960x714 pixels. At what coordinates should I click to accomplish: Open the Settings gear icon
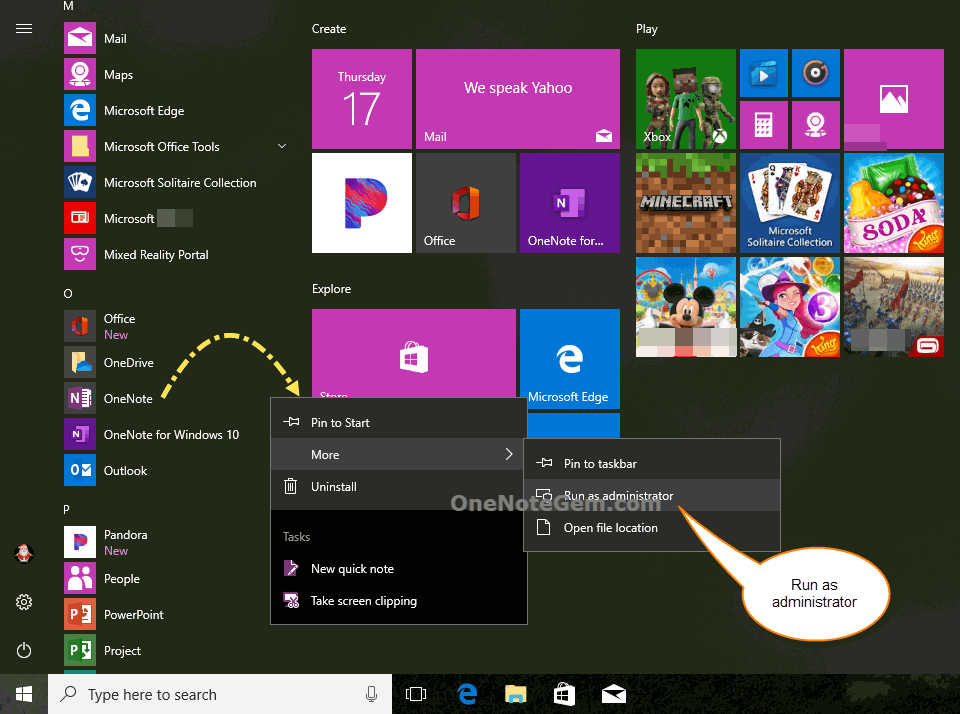pyautogui.click(x=24, y=602)
